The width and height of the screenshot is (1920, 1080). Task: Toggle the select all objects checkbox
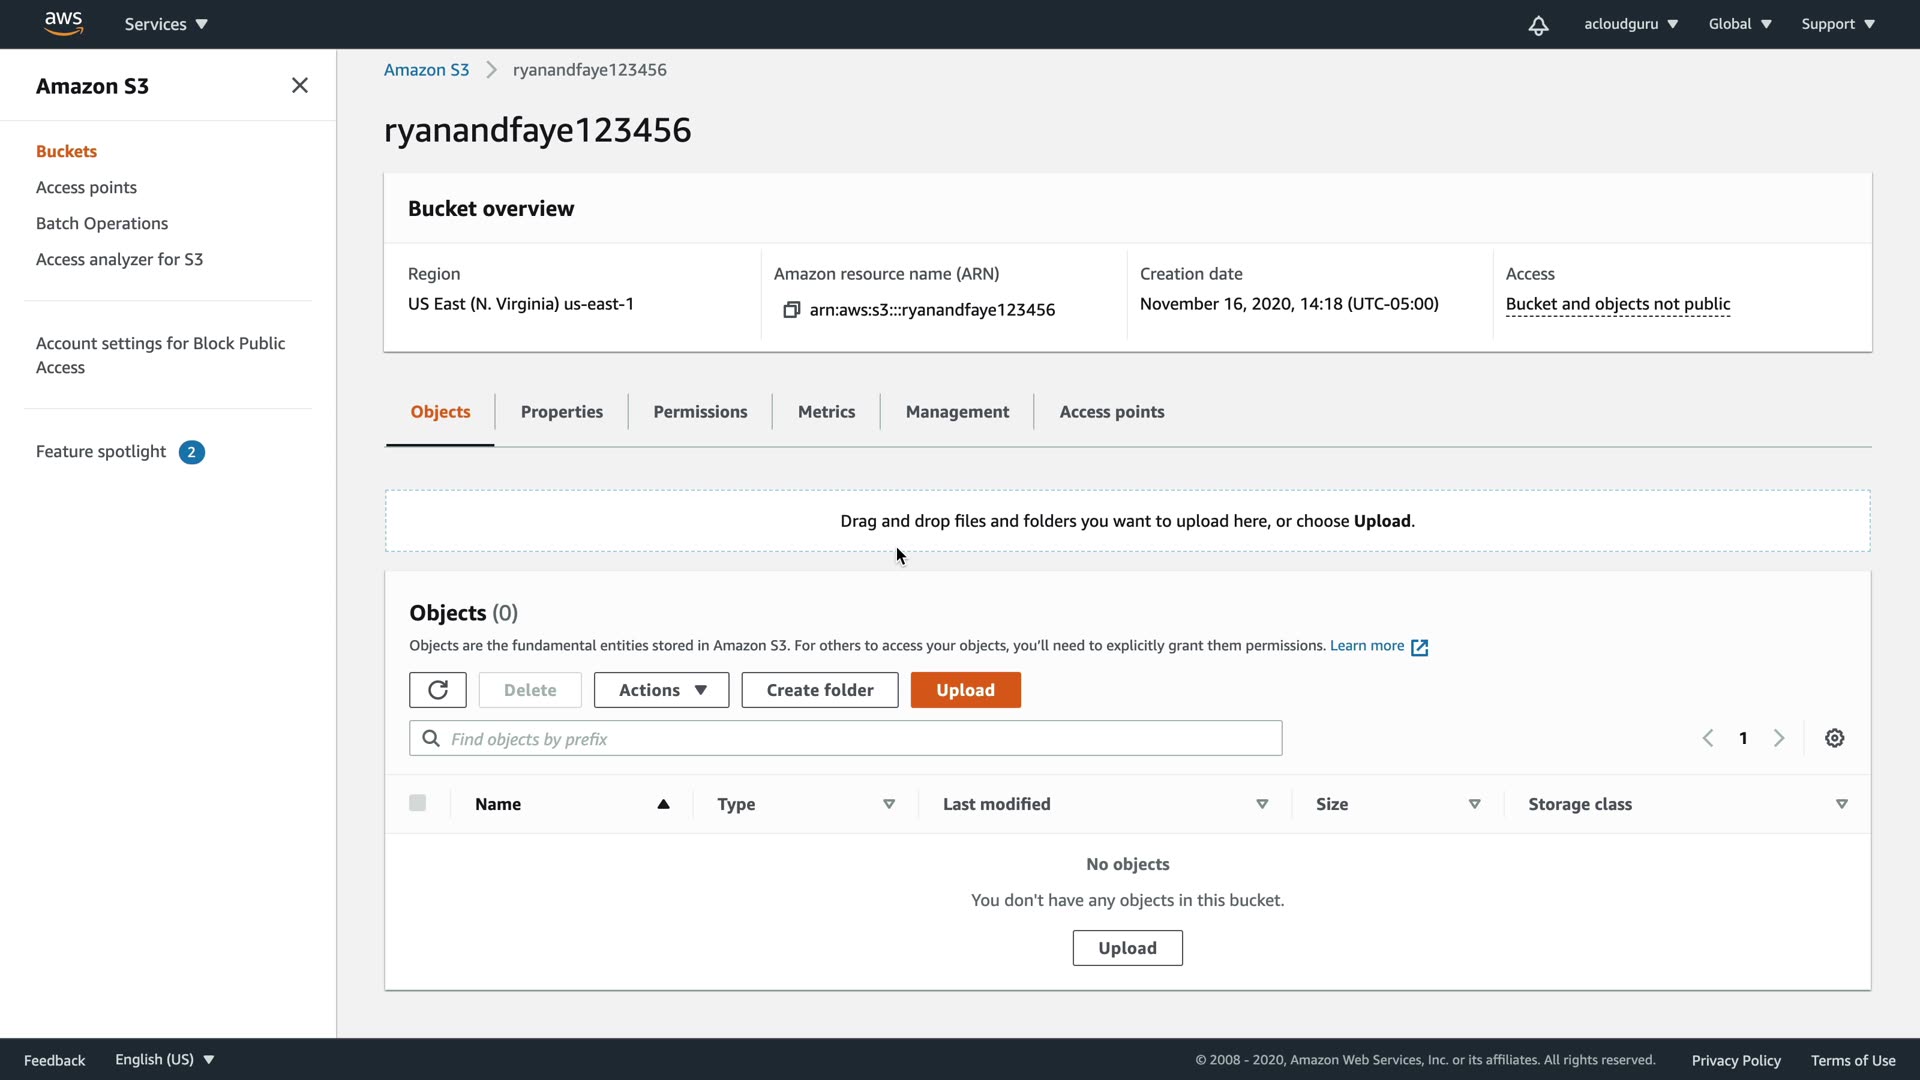coord(418,803)
